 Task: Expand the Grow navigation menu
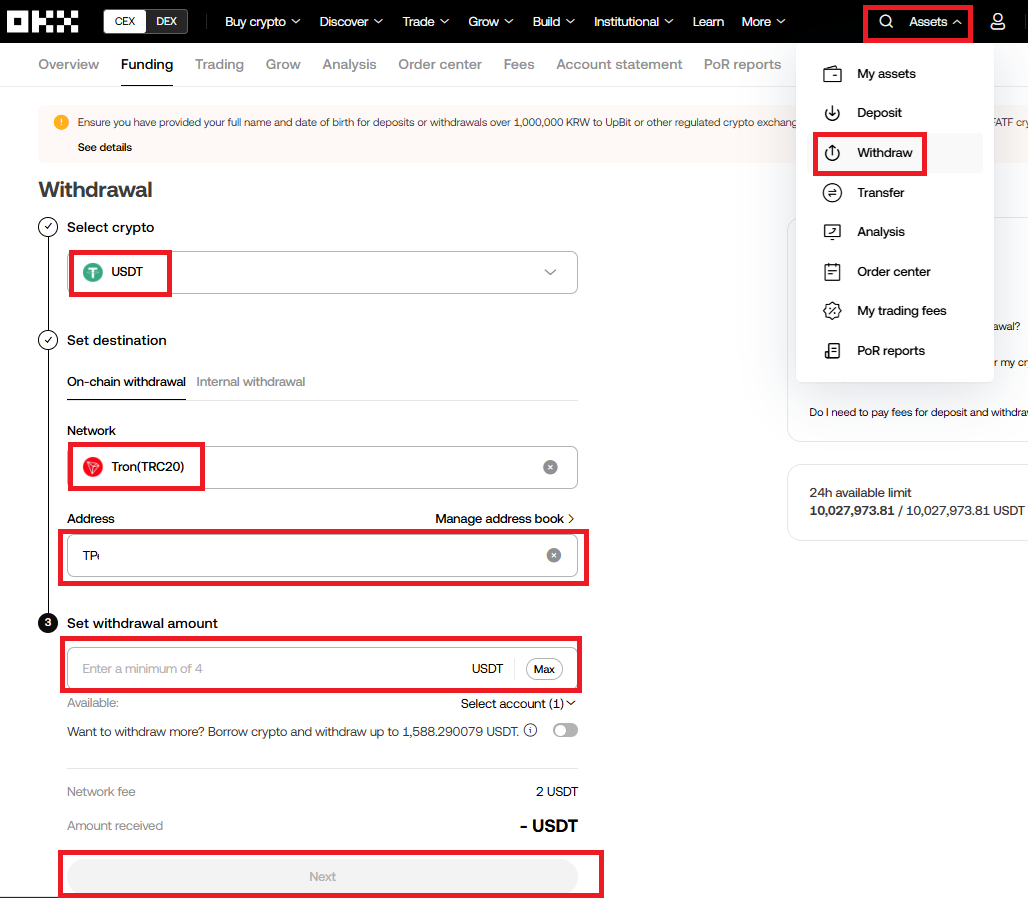tap(490, 22)
